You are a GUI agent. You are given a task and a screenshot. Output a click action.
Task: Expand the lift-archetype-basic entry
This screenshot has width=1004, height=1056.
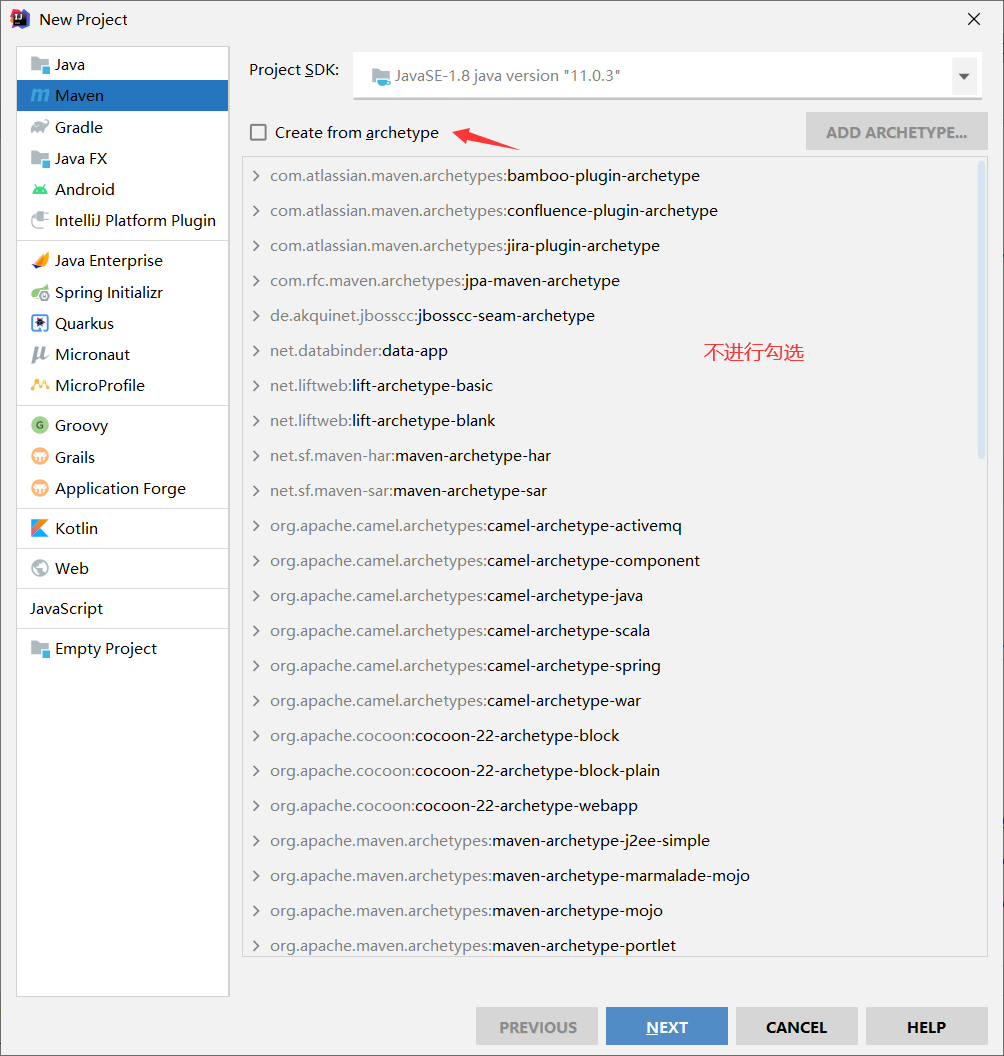point(256,386)
